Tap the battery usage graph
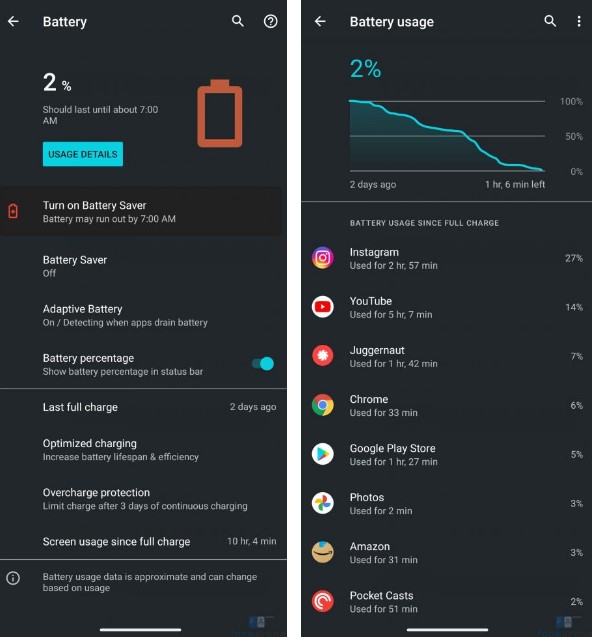 pyautogui.click(x=447, y=136)
